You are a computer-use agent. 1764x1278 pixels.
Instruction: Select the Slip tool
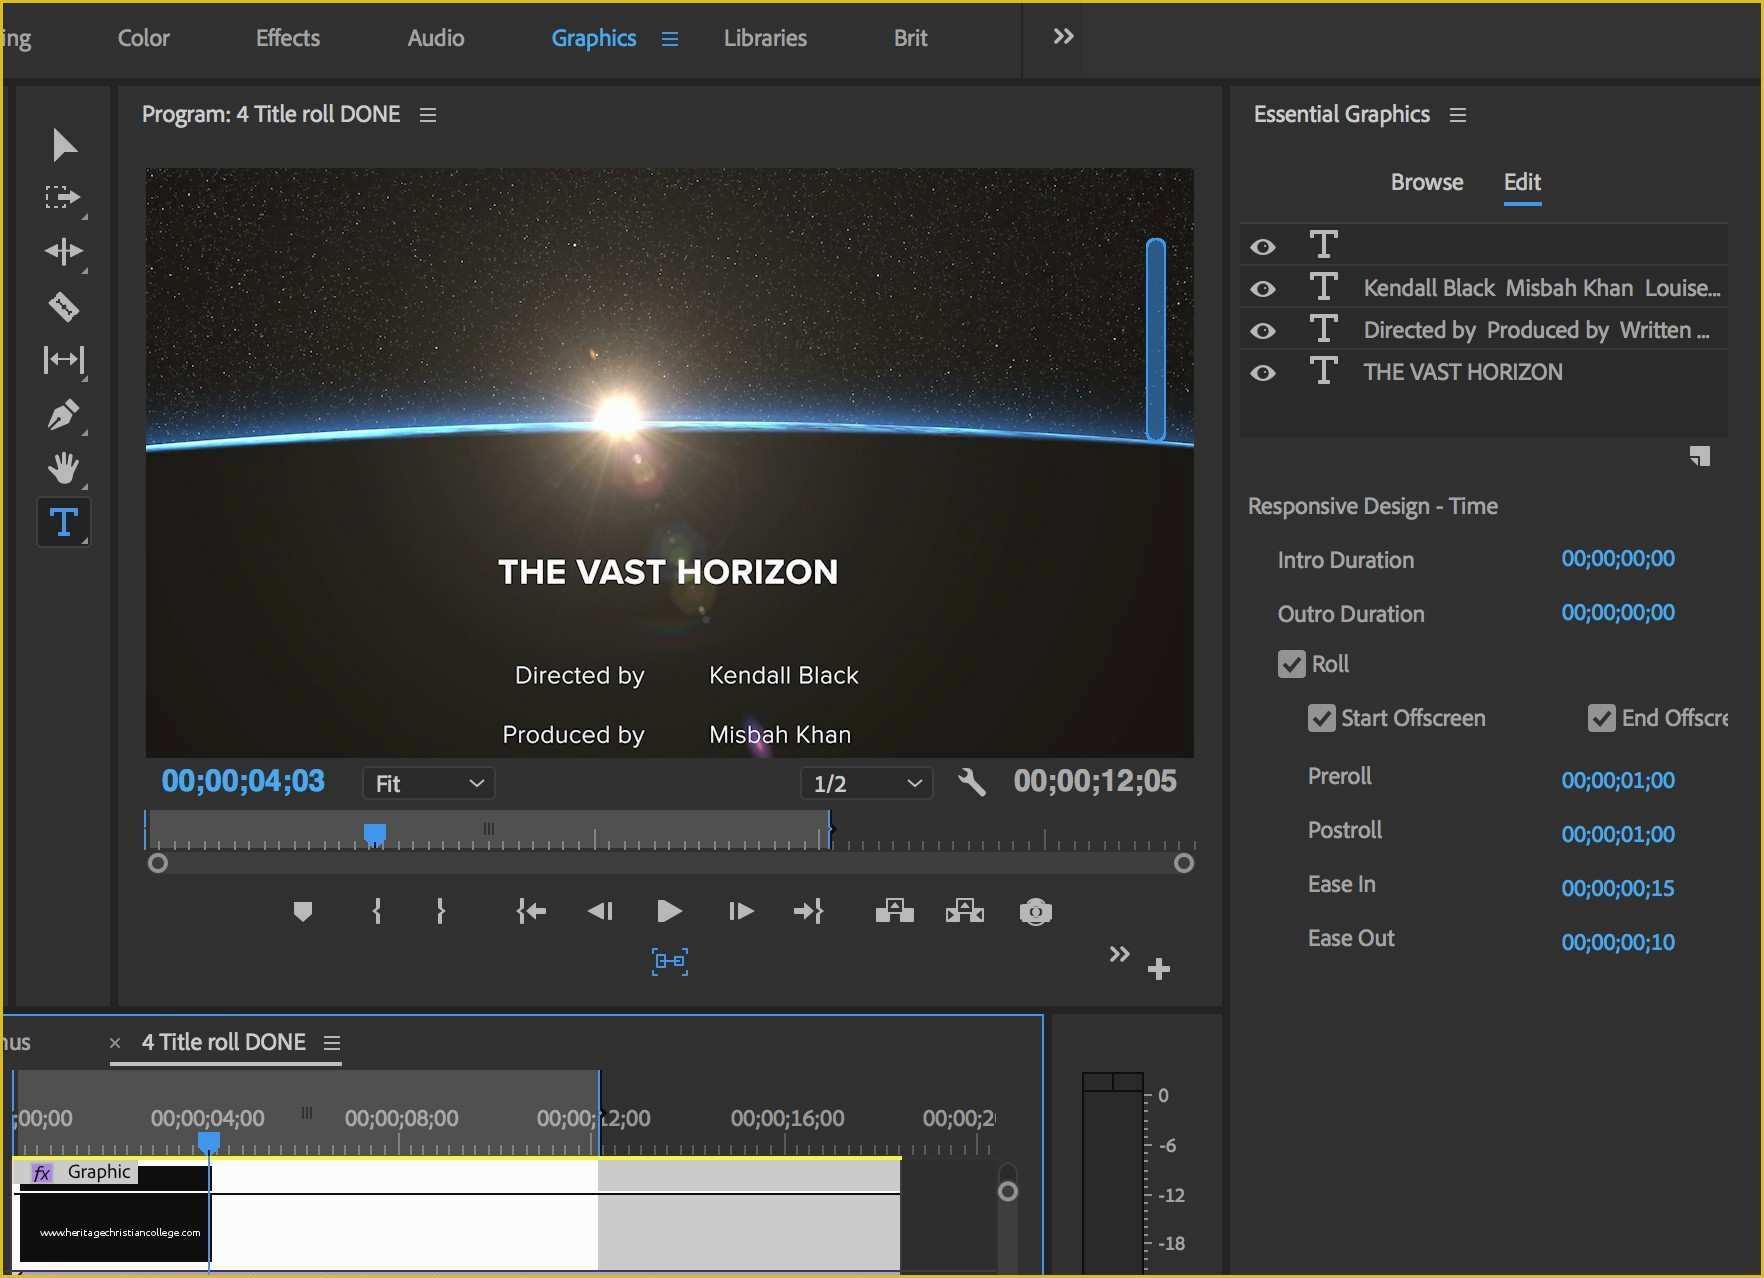coord(64,360)
